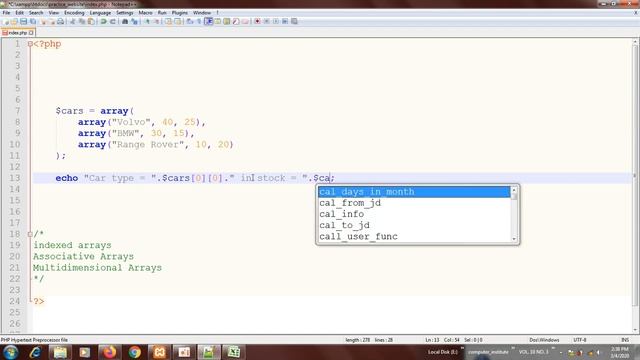
Task: Open the Search menu
Action: click(x=36, y=13)
